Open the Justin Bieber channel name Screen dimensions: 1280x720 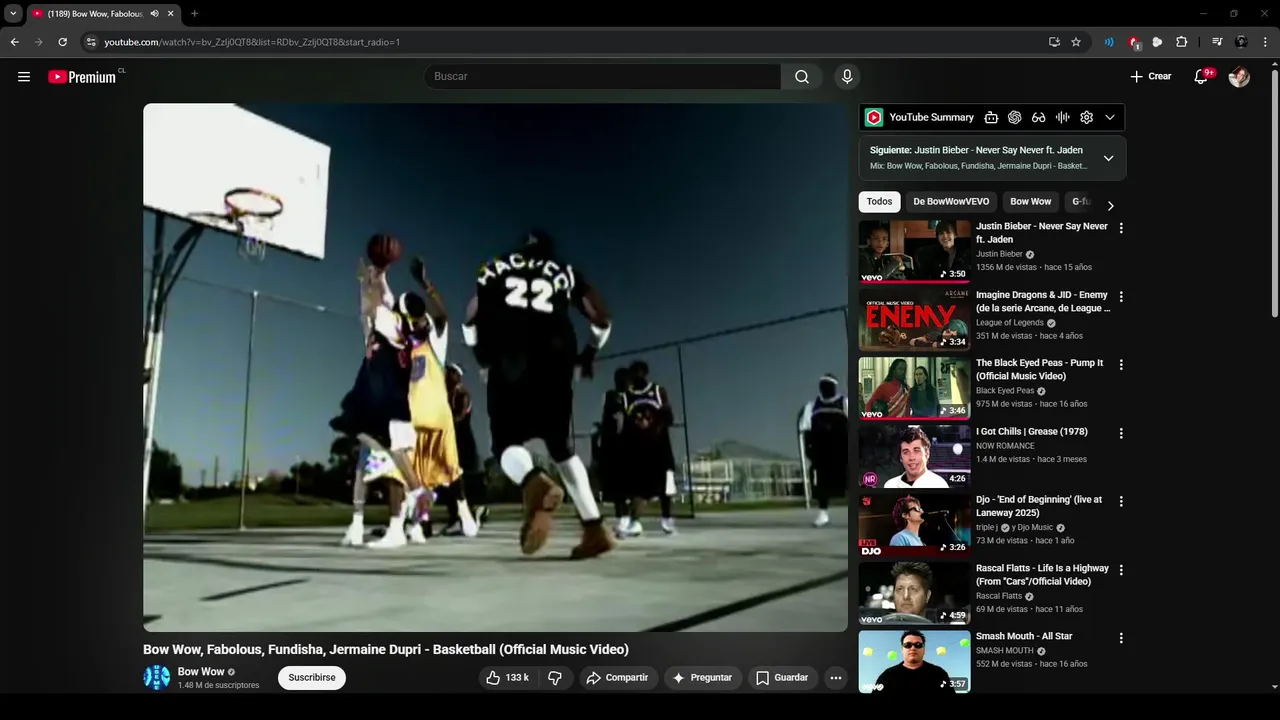[999, 254]
